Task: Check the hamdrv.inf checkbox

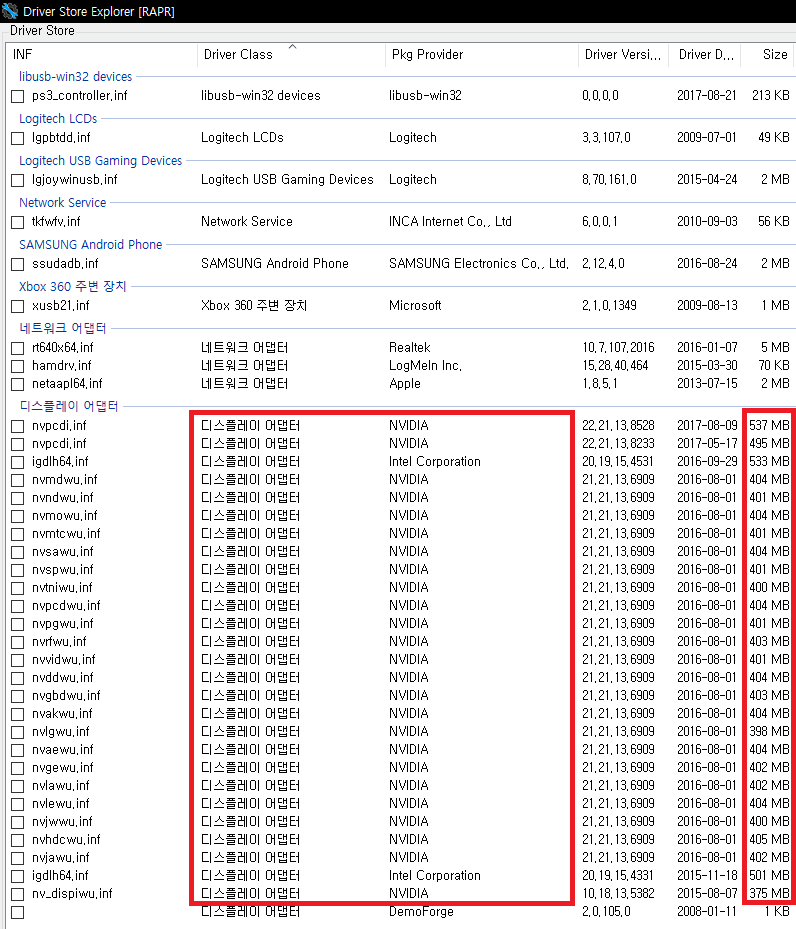Action: pos(18,366)
